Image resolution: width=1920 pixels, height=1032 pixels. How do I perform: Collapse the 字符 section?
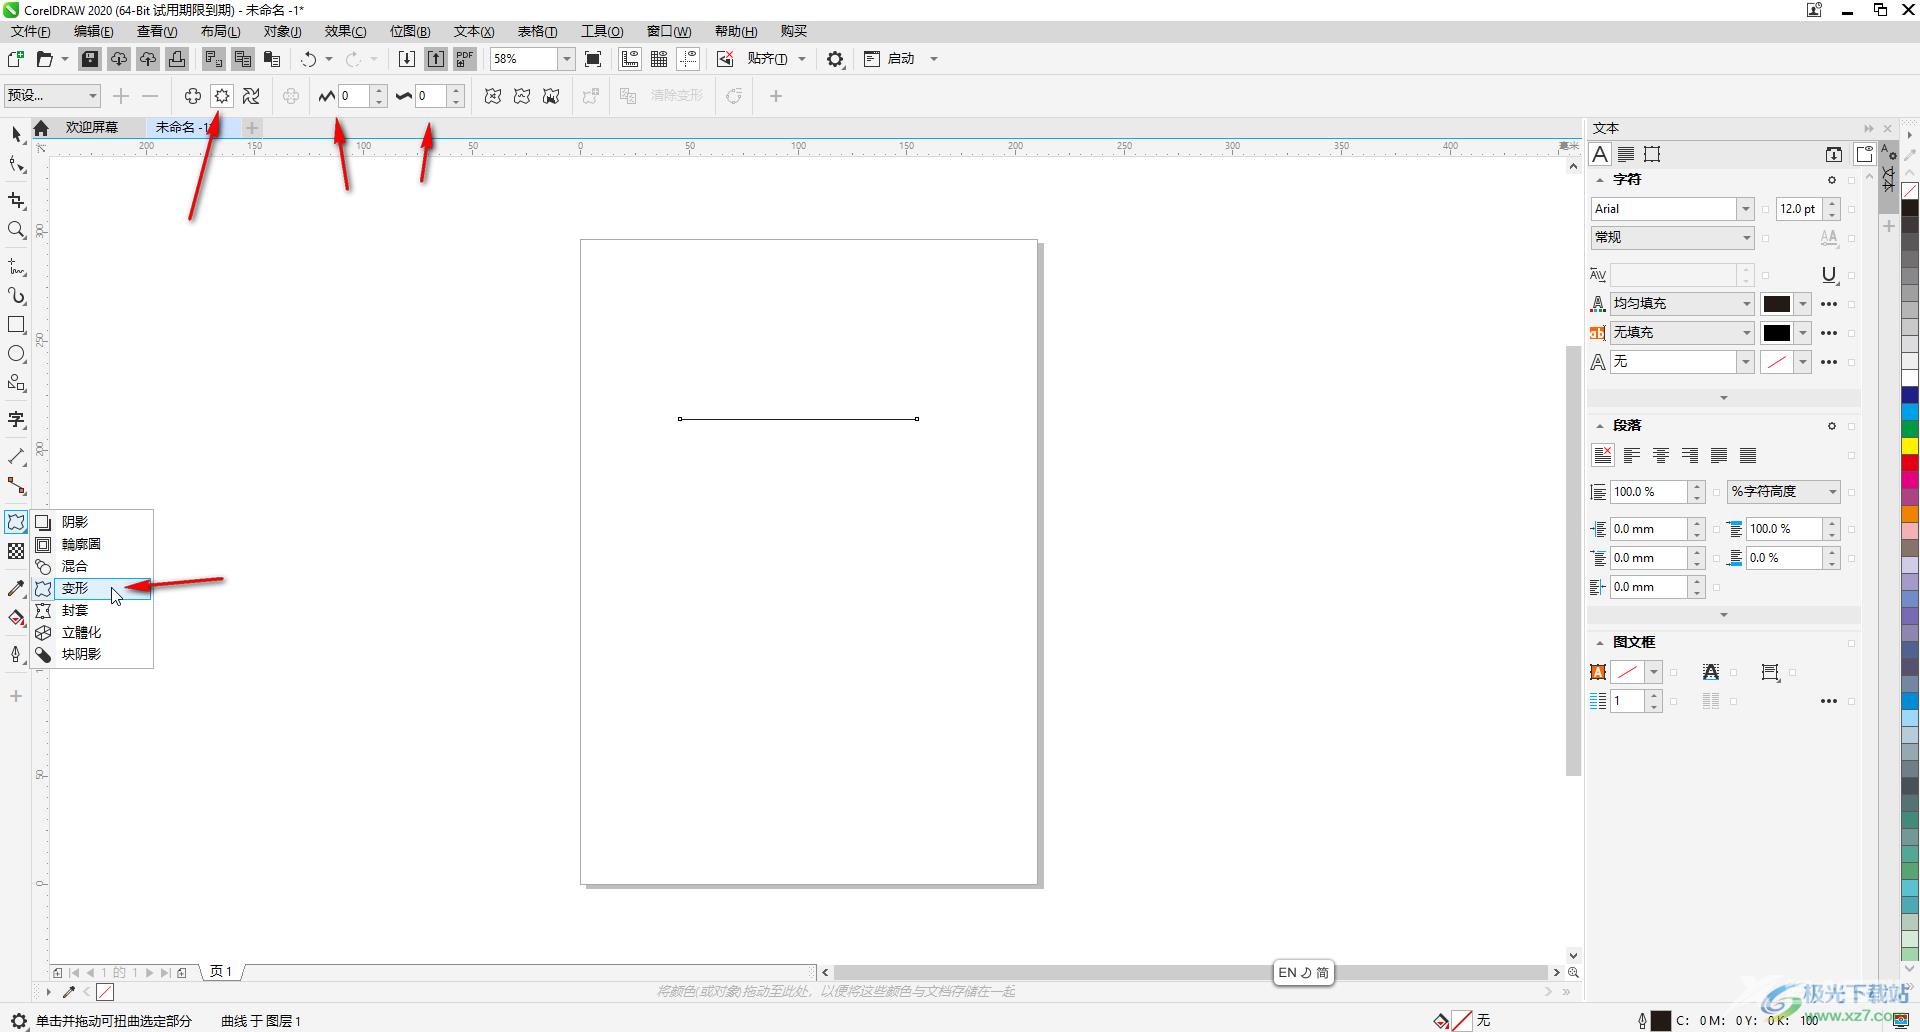click(x=1599, y=180)
